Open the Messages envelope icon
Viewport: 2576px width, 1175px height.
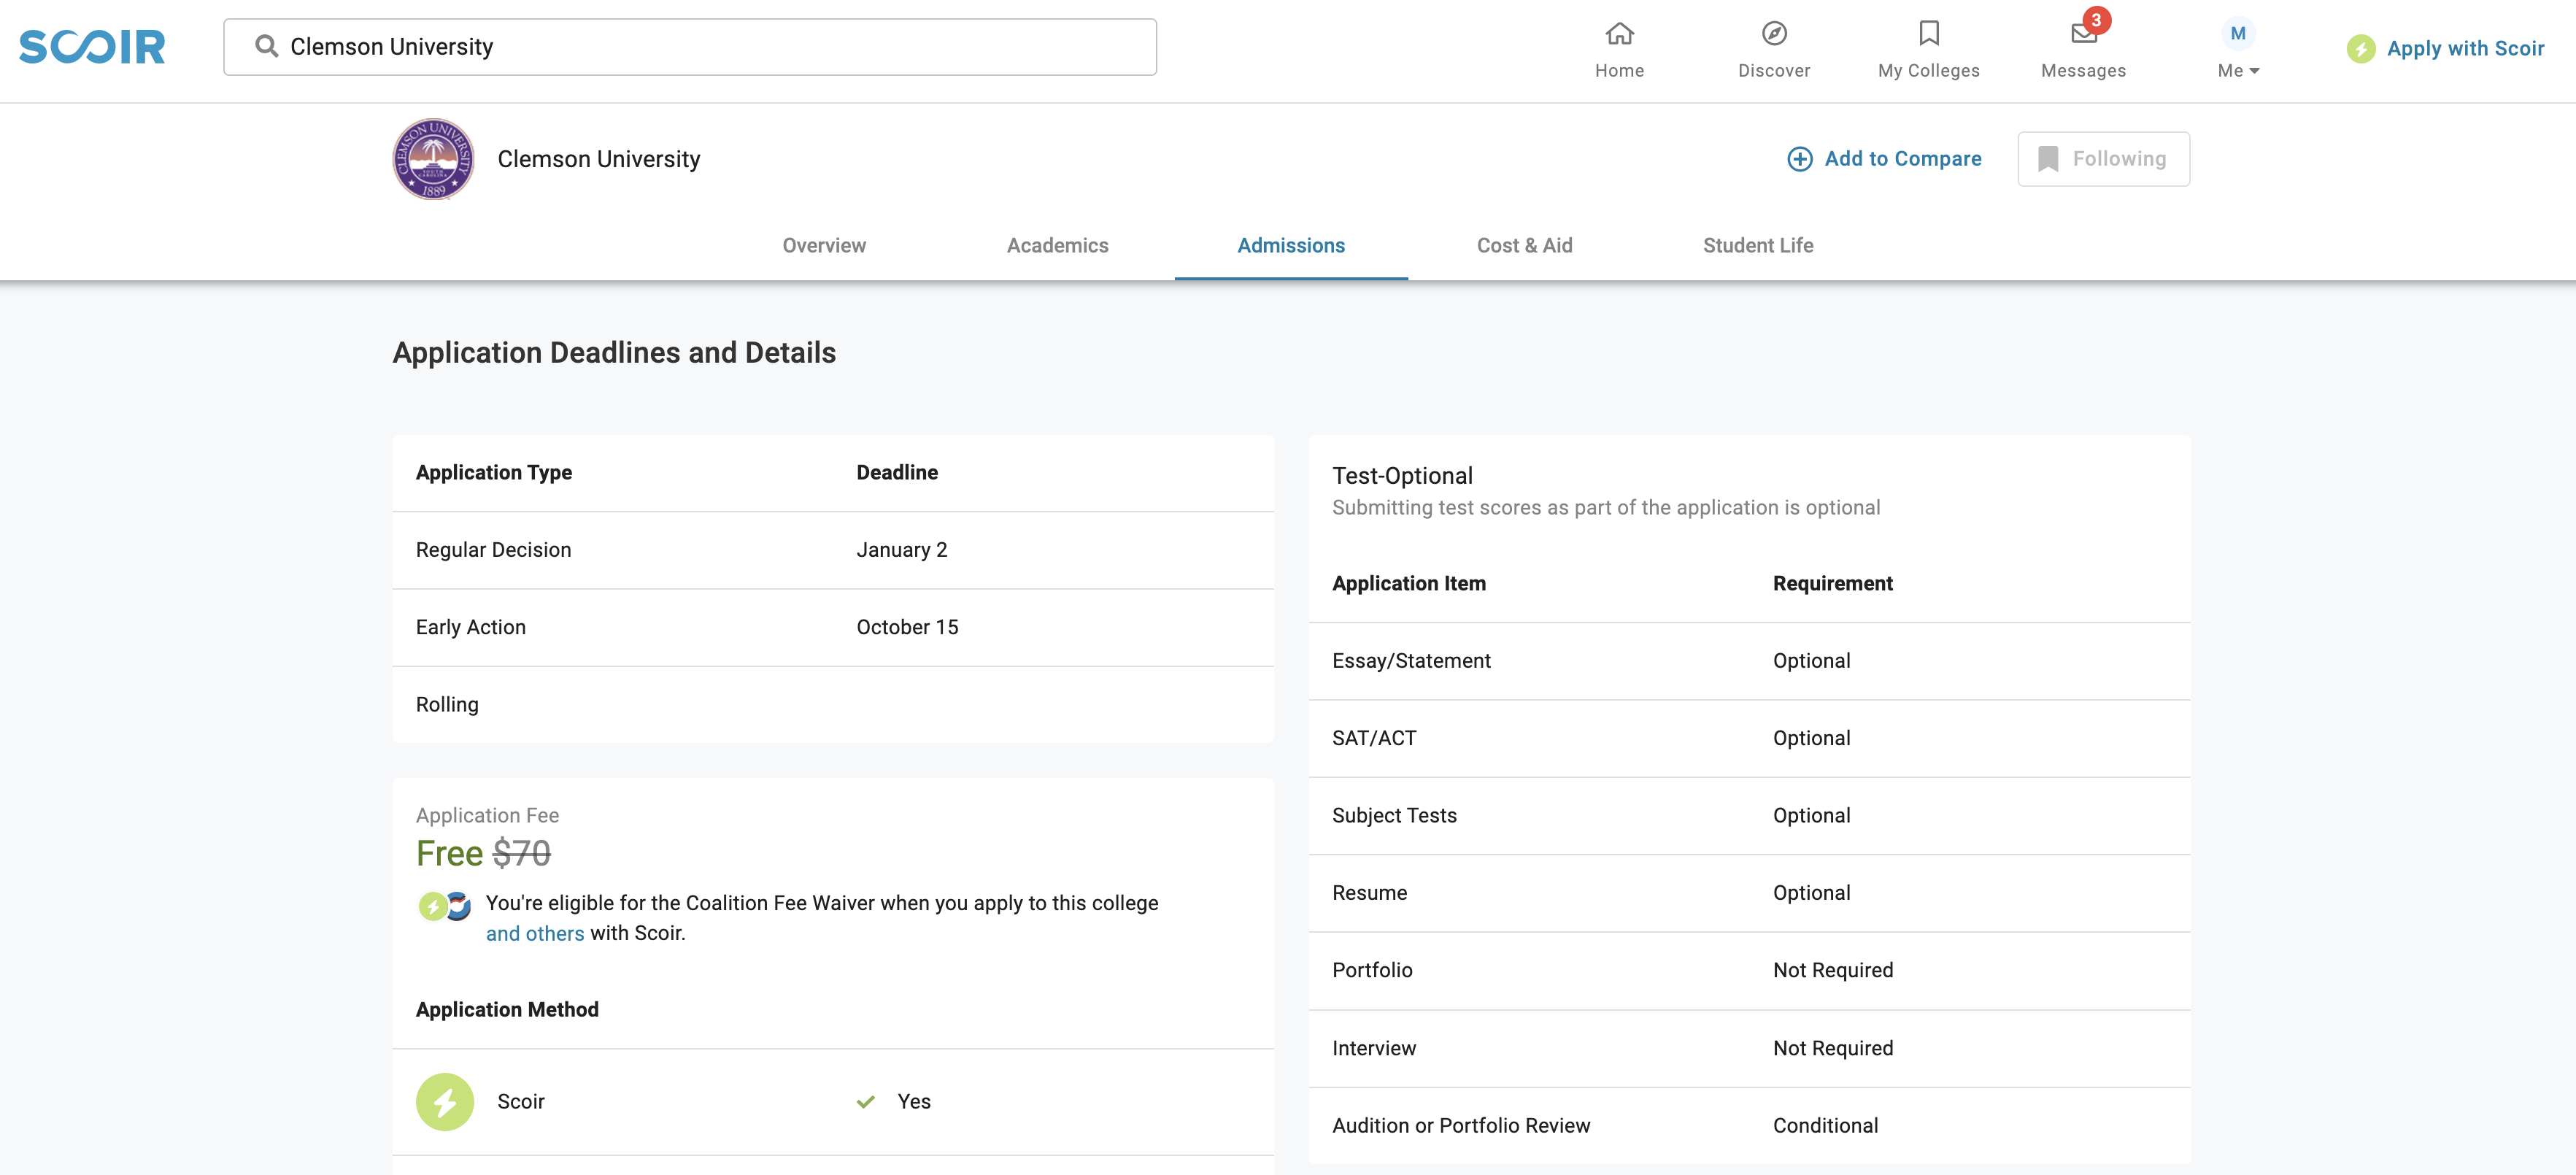coord(2083,34)
